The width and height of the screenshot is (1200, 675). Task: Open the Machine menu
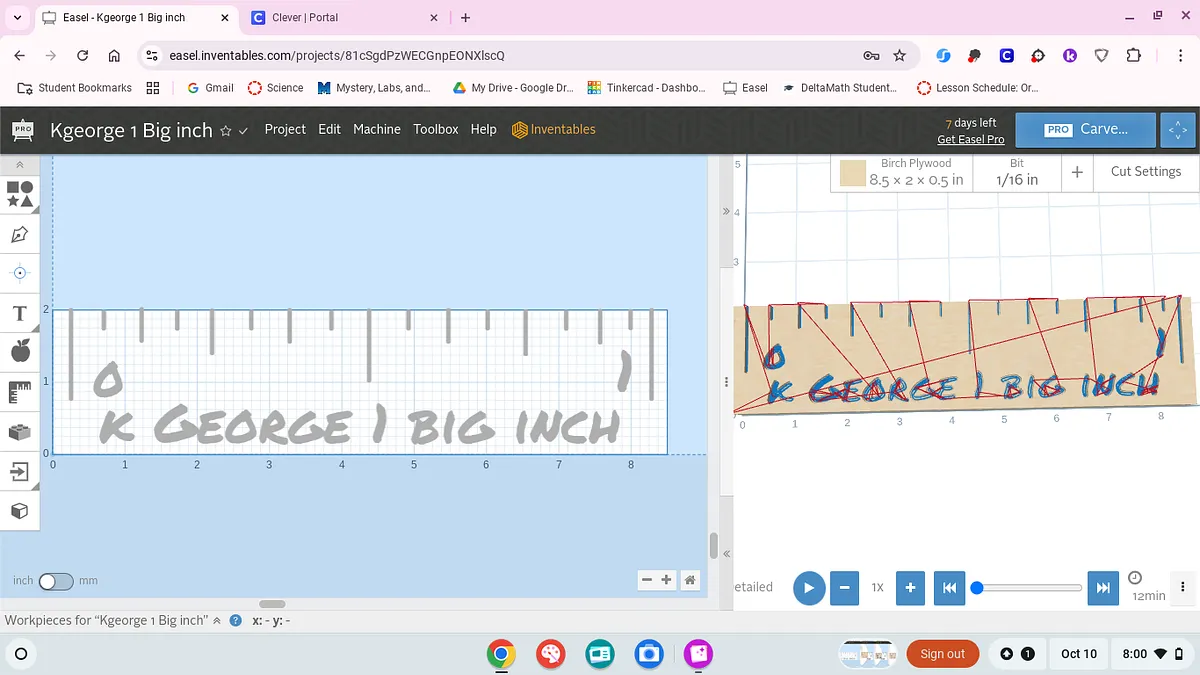tap(376, 130)
